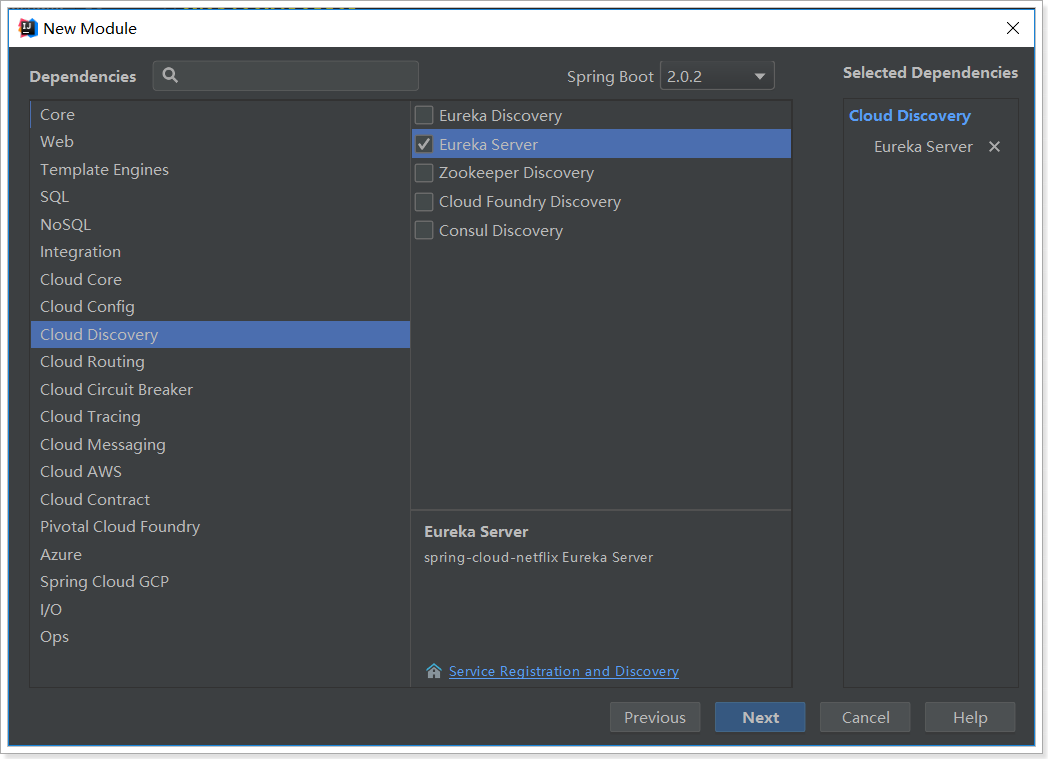The image size is (1048, 759).
Task: Enable the Zookeeper Discovery checkbox
Action: tap(424, 173)
